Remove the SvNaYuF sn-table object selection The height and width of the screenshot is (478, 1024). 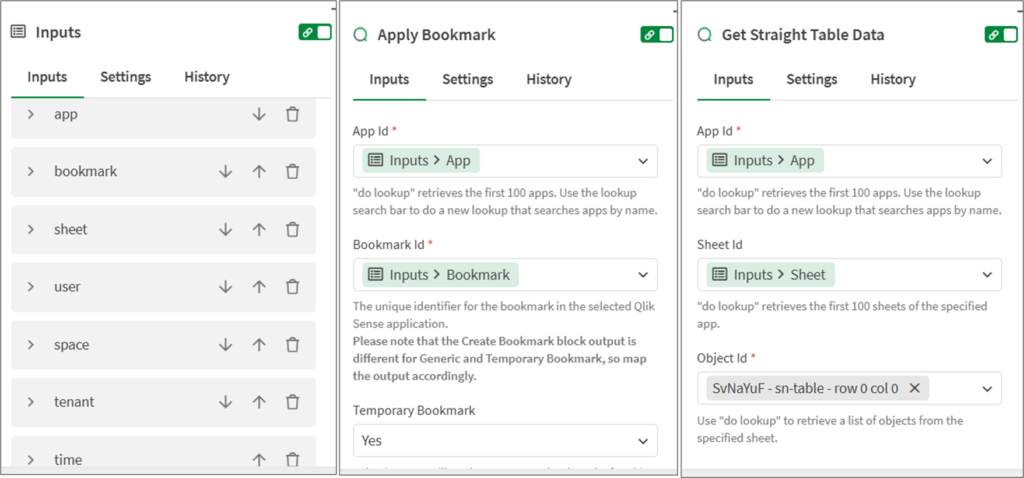point(914,388)
